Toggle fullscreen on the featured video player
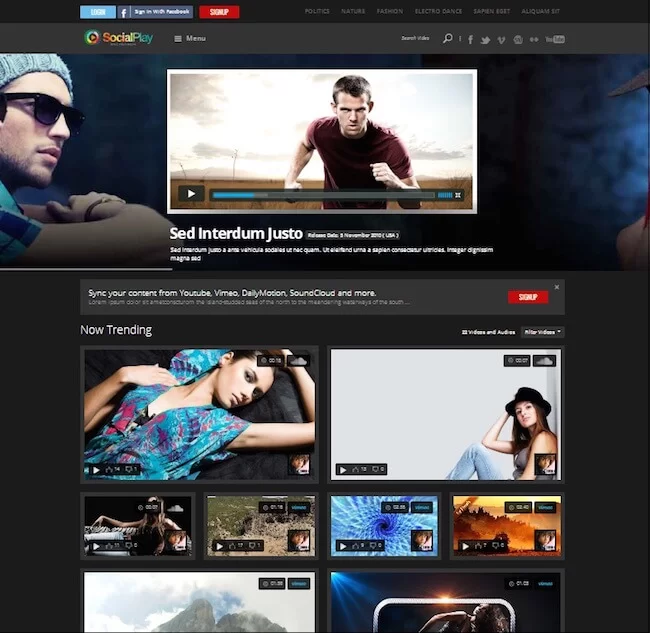650x633 pixels. tap(458, 195)
